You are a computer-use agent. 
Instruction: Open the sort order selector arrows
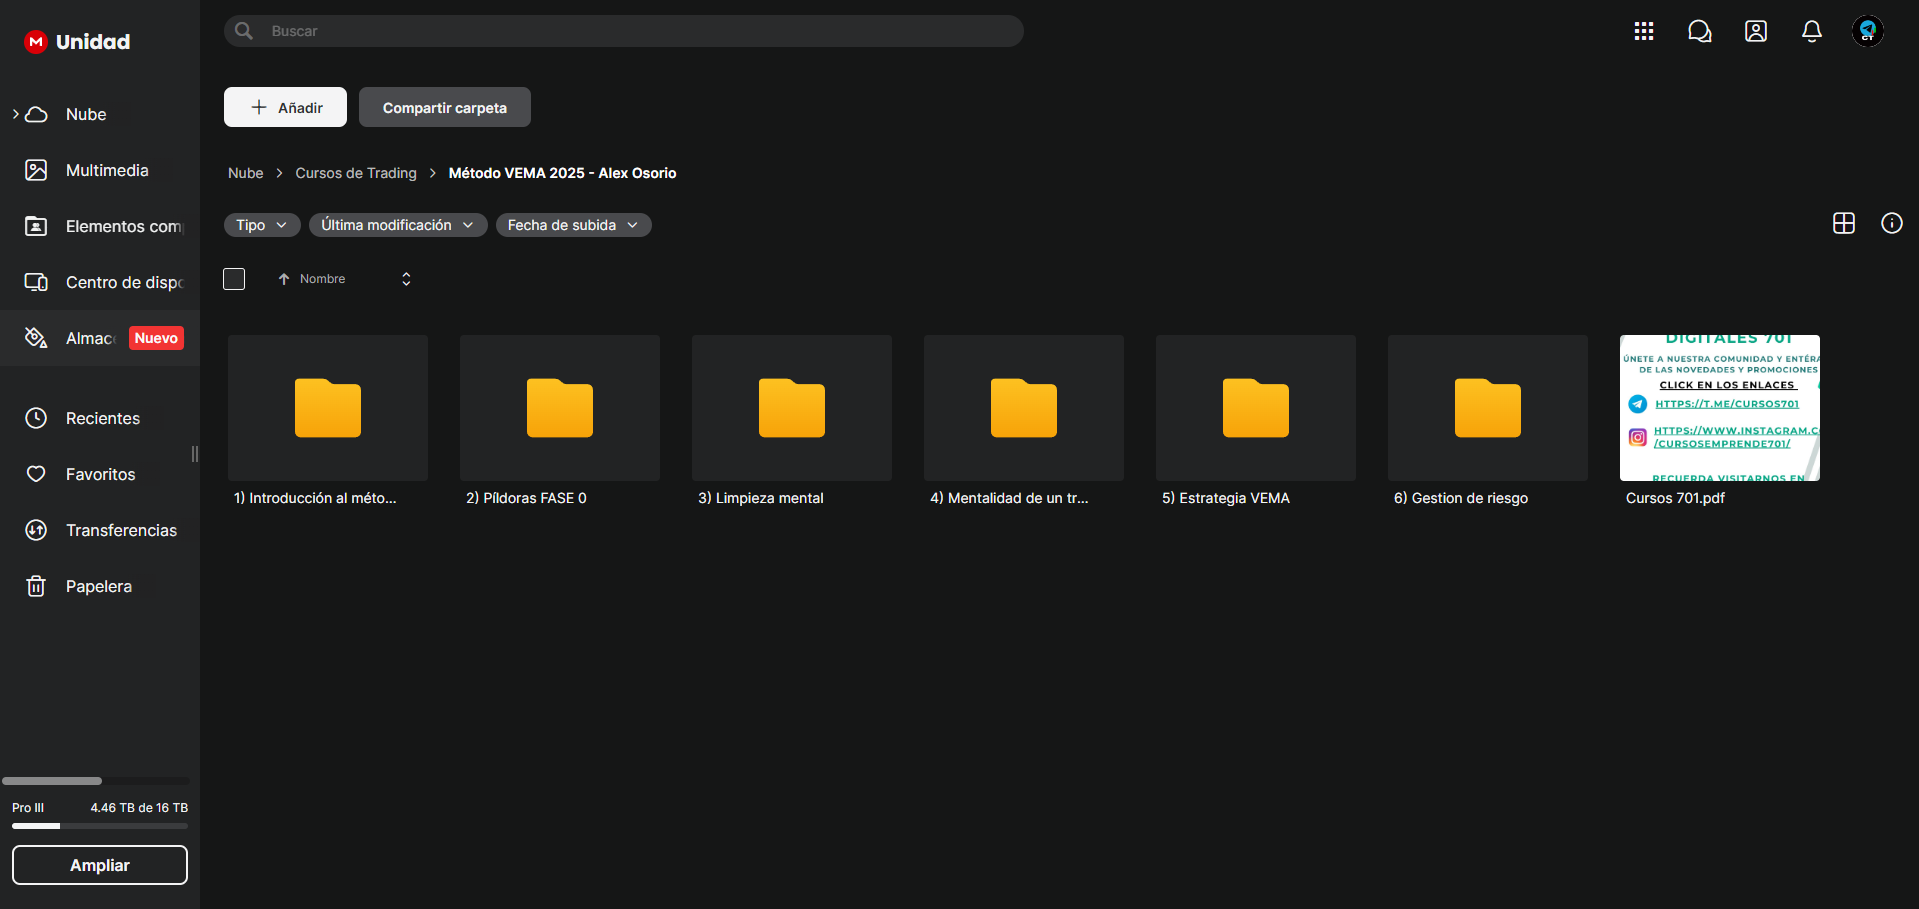(x=406, y=279)
